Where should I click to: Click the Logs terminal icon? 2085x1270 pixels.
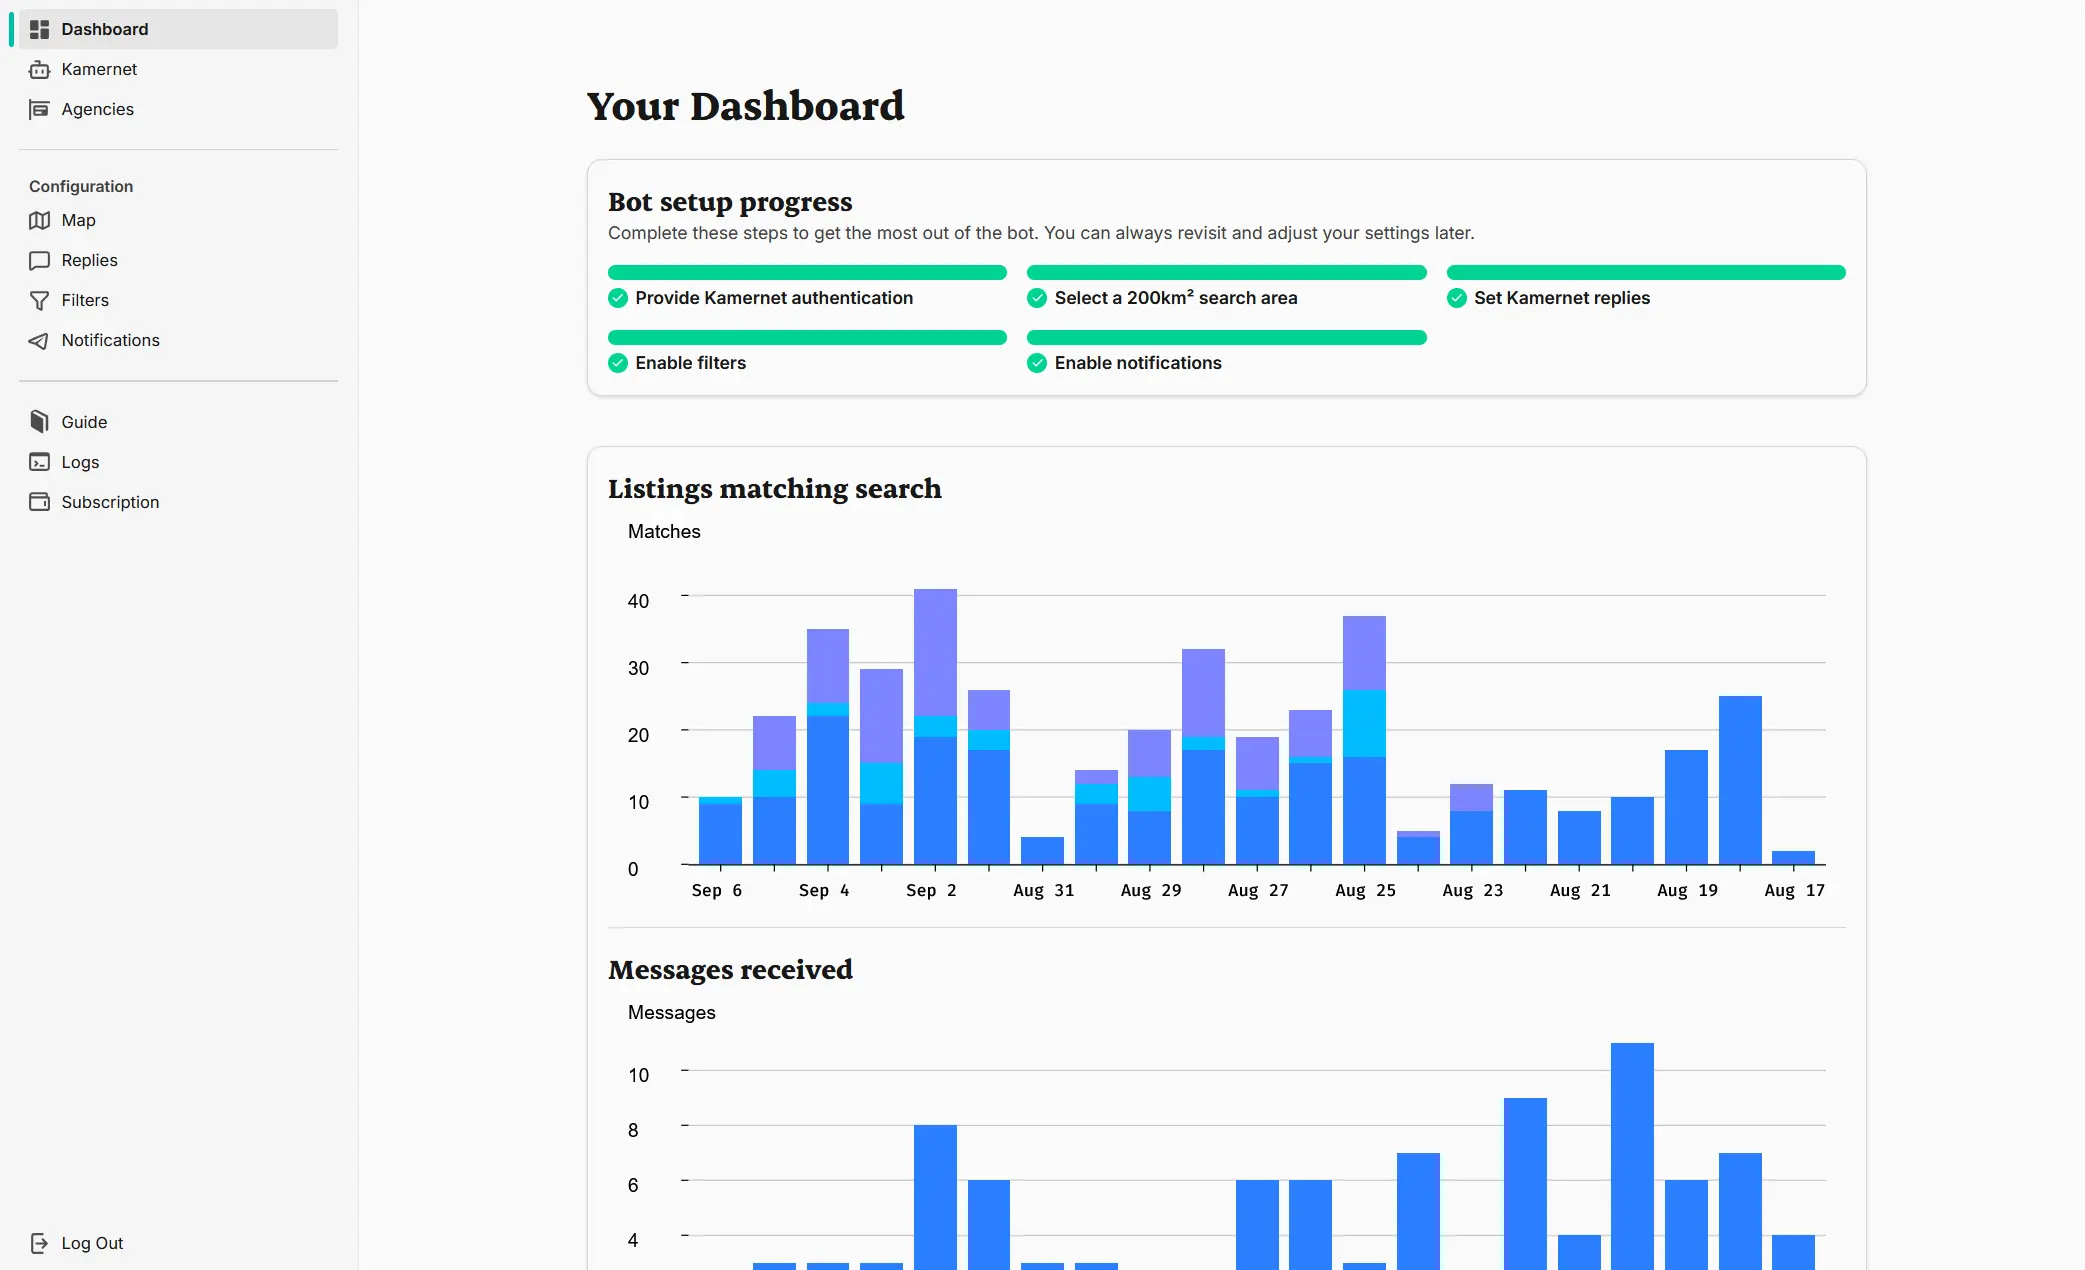coord(39,462)
